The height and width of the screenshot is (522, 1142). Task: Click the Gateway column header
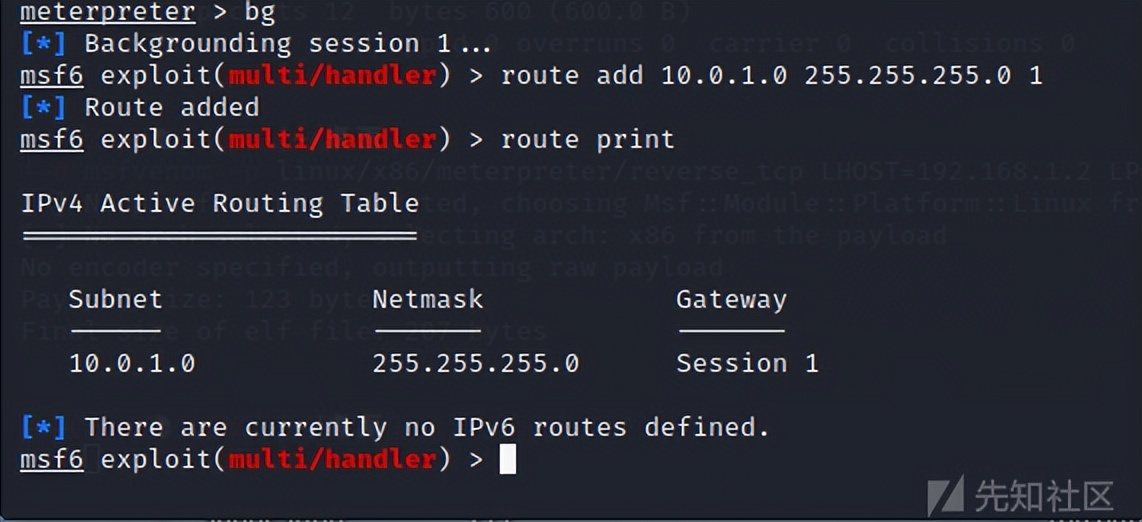coord(731,300)
